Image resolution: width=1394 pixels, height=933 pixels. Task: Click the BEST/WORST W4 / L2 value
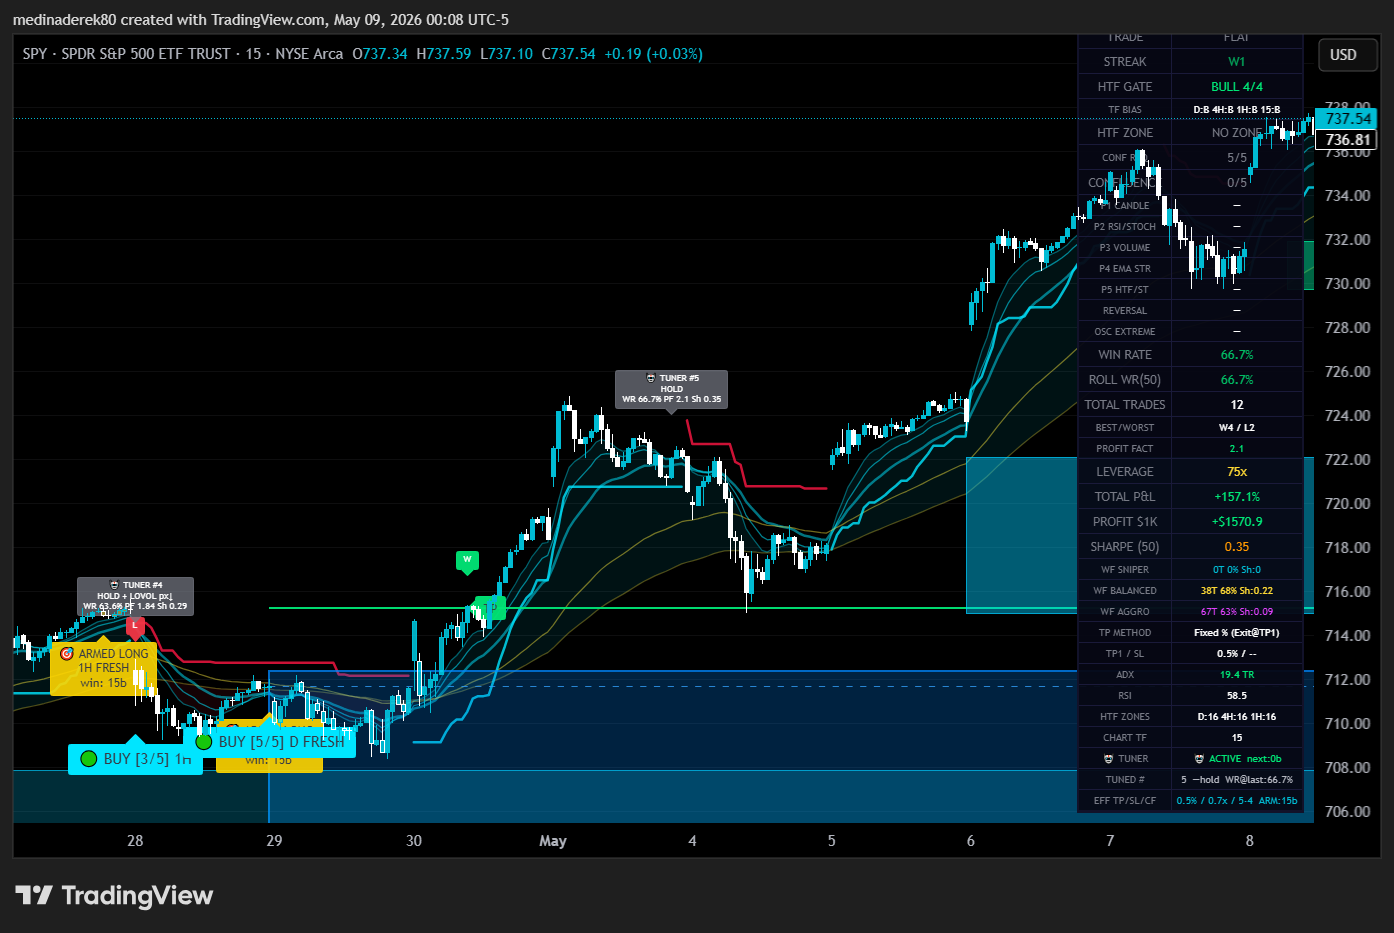point(1237,428)
